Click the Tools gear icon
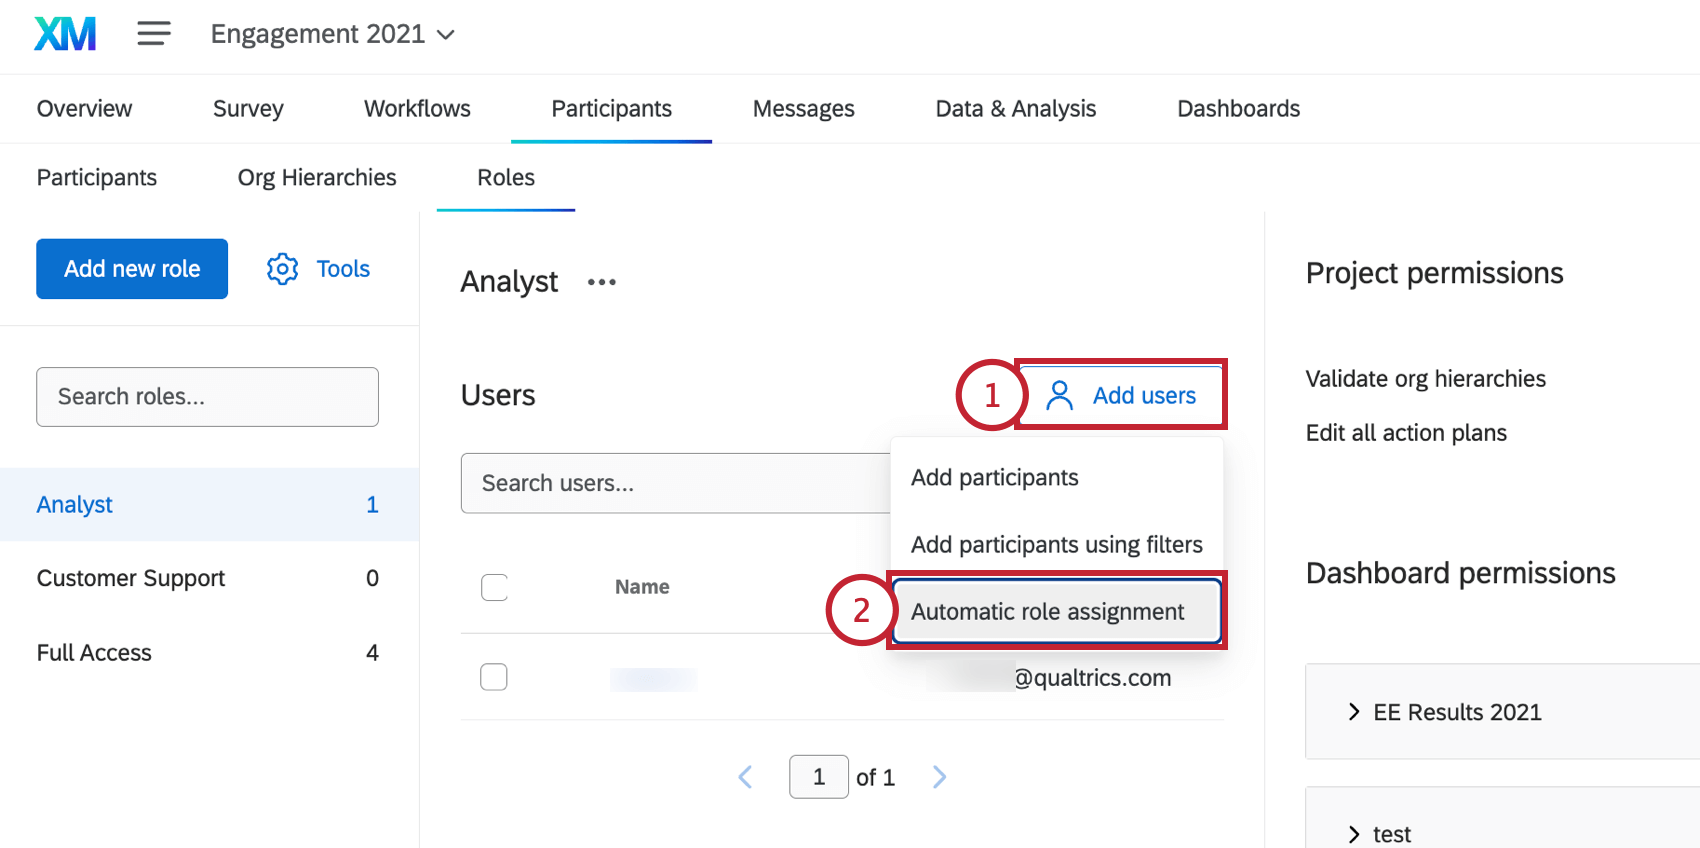This screenshot has height=848, width=1700. (282, 268)
